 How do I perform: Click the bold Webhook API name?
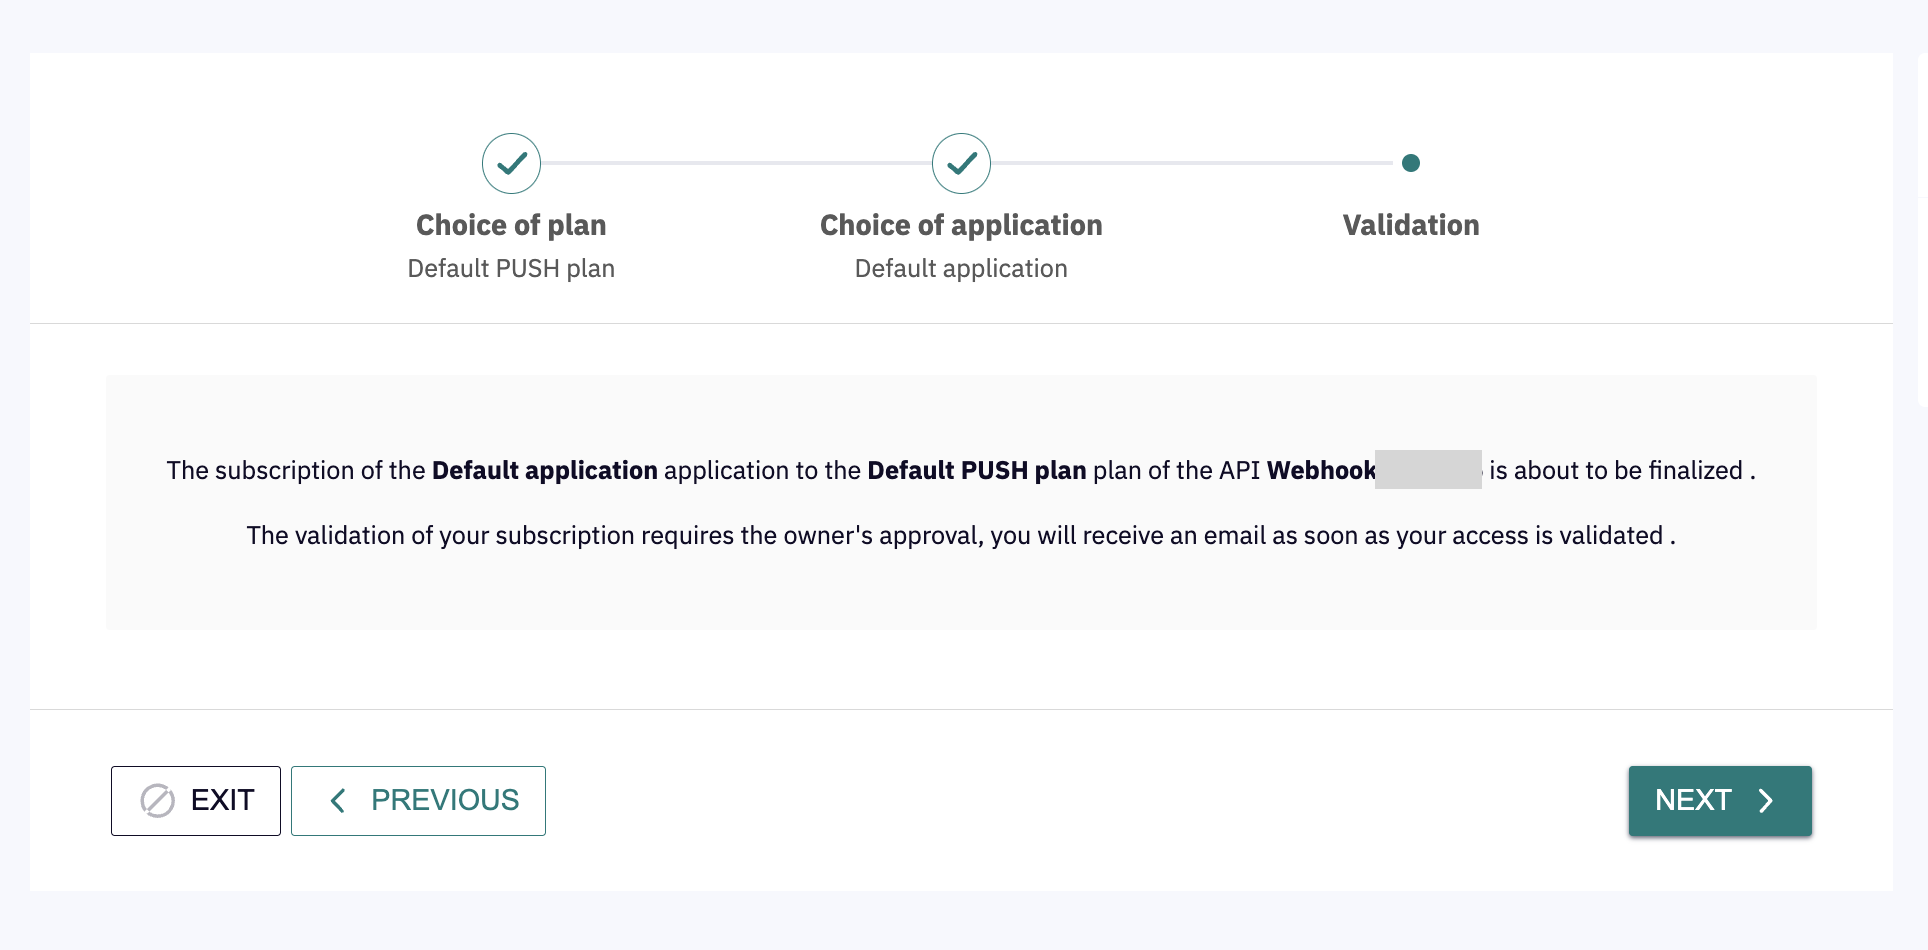click(x=1320, y=471)
